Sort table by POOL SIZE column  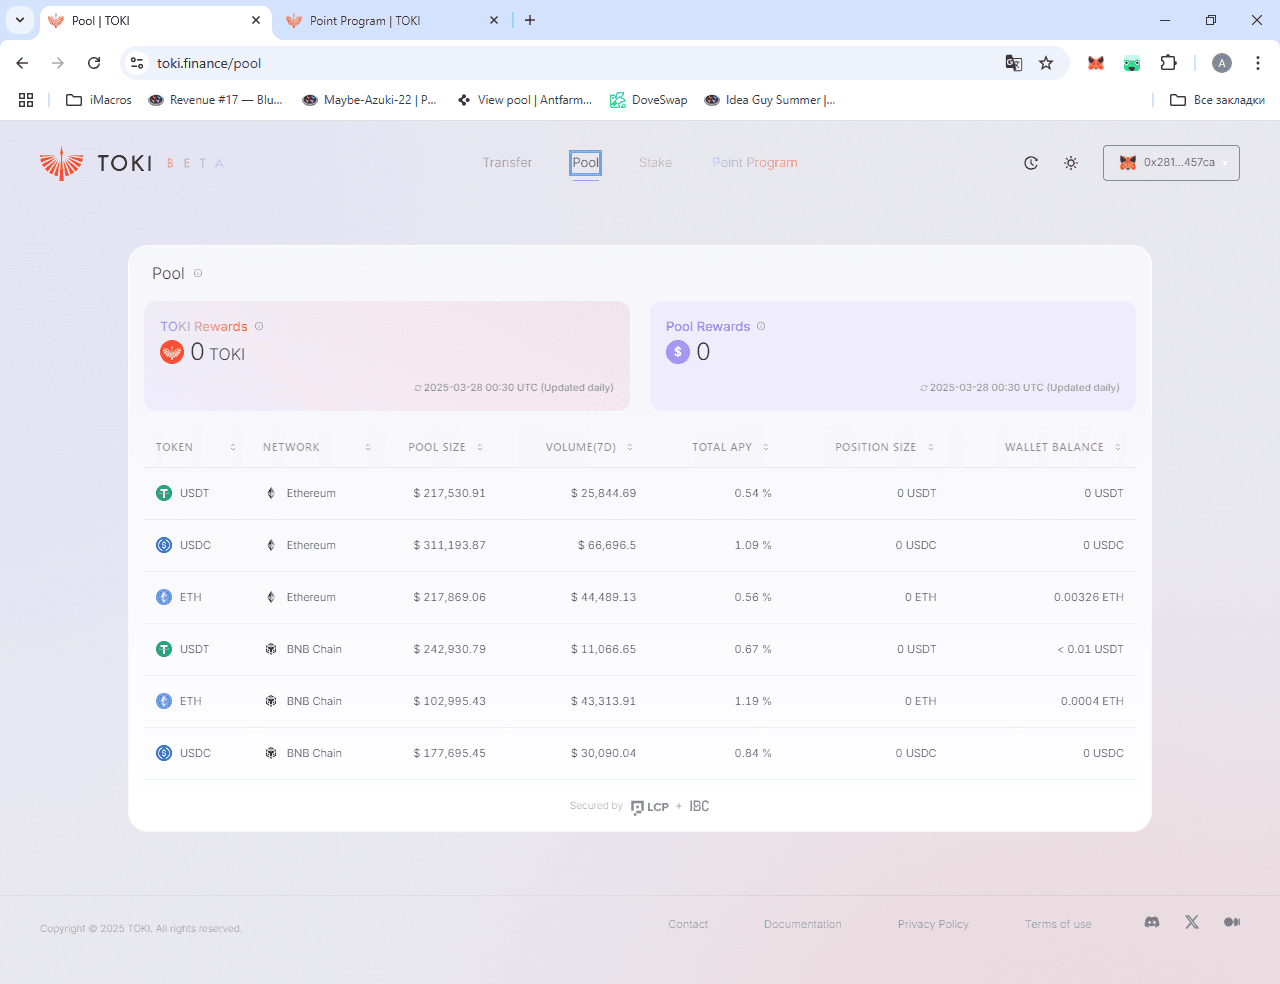click(x=446, y=447)
